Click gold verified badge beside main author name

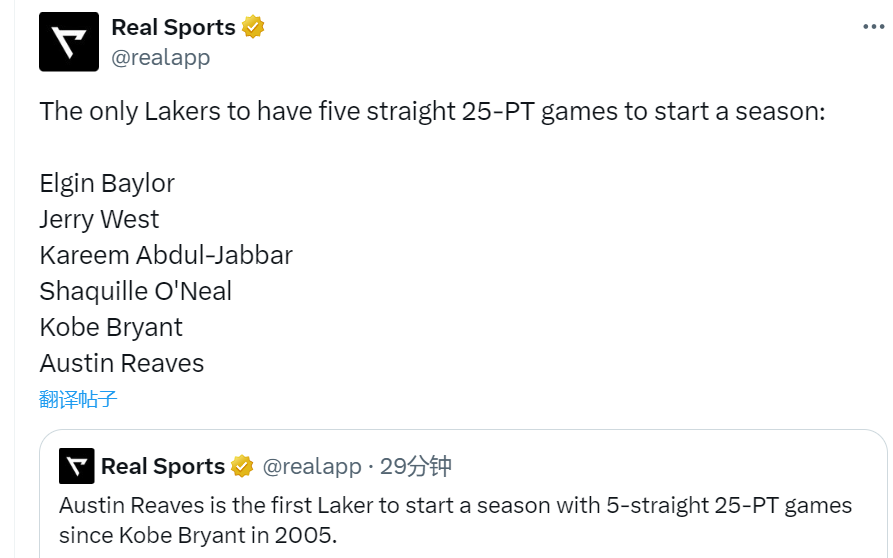click(x=253, y=27)
